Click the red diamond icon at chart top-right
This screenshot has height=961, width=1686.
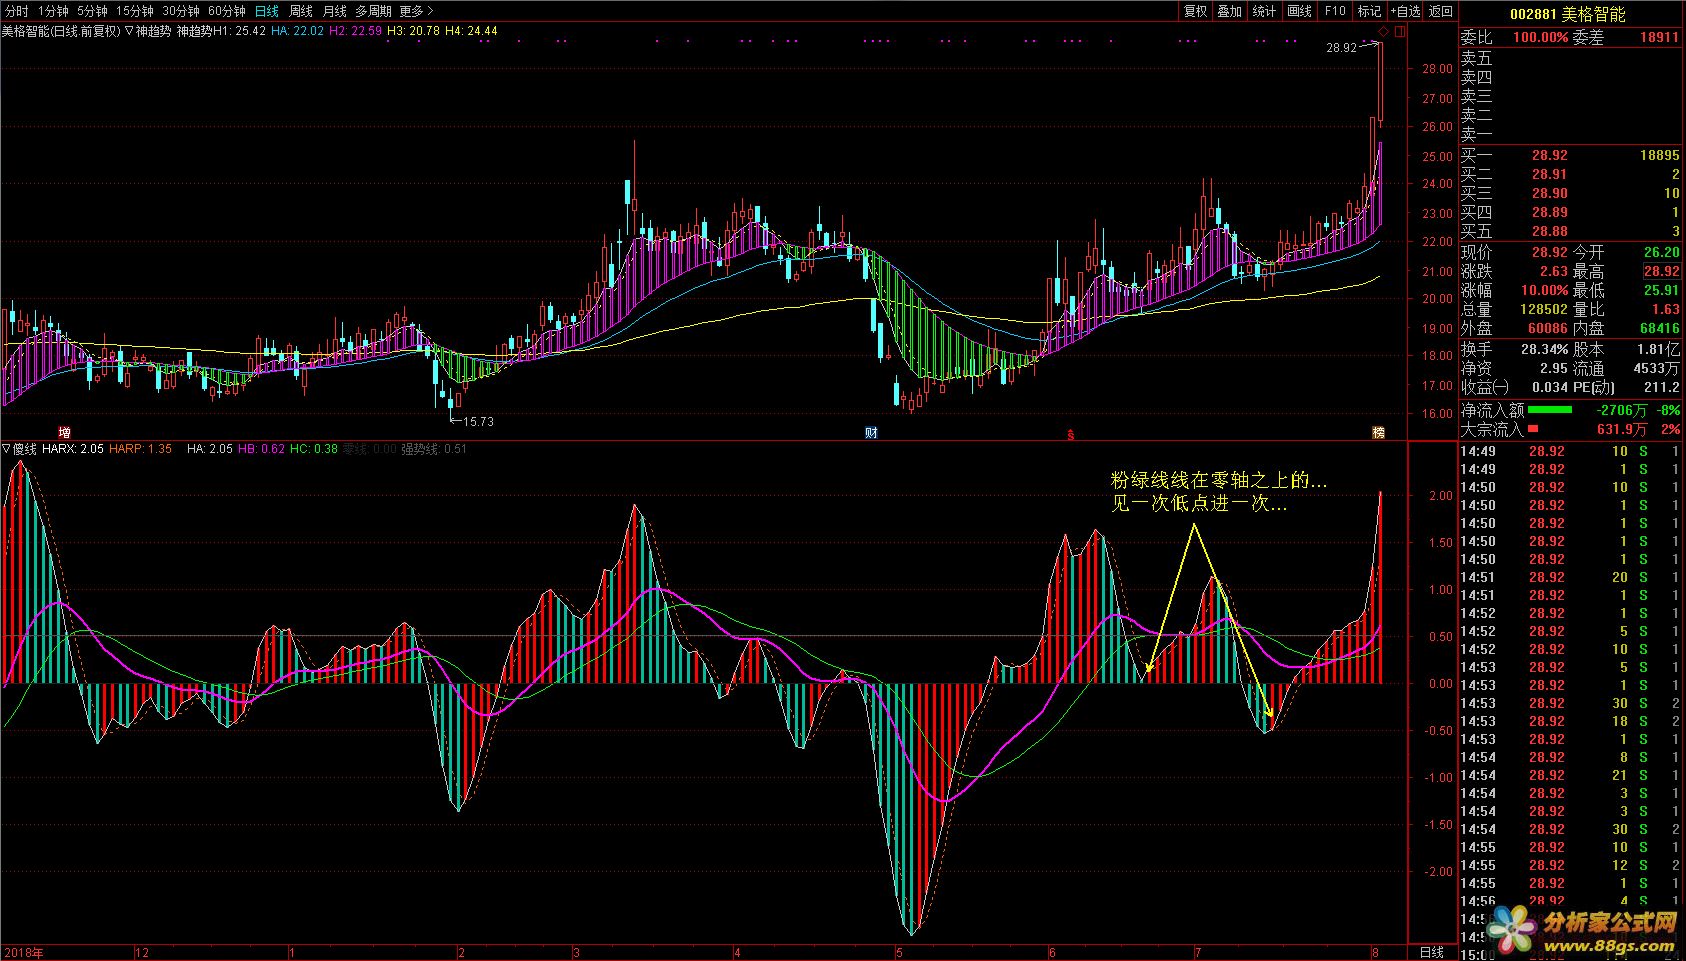1385,31
